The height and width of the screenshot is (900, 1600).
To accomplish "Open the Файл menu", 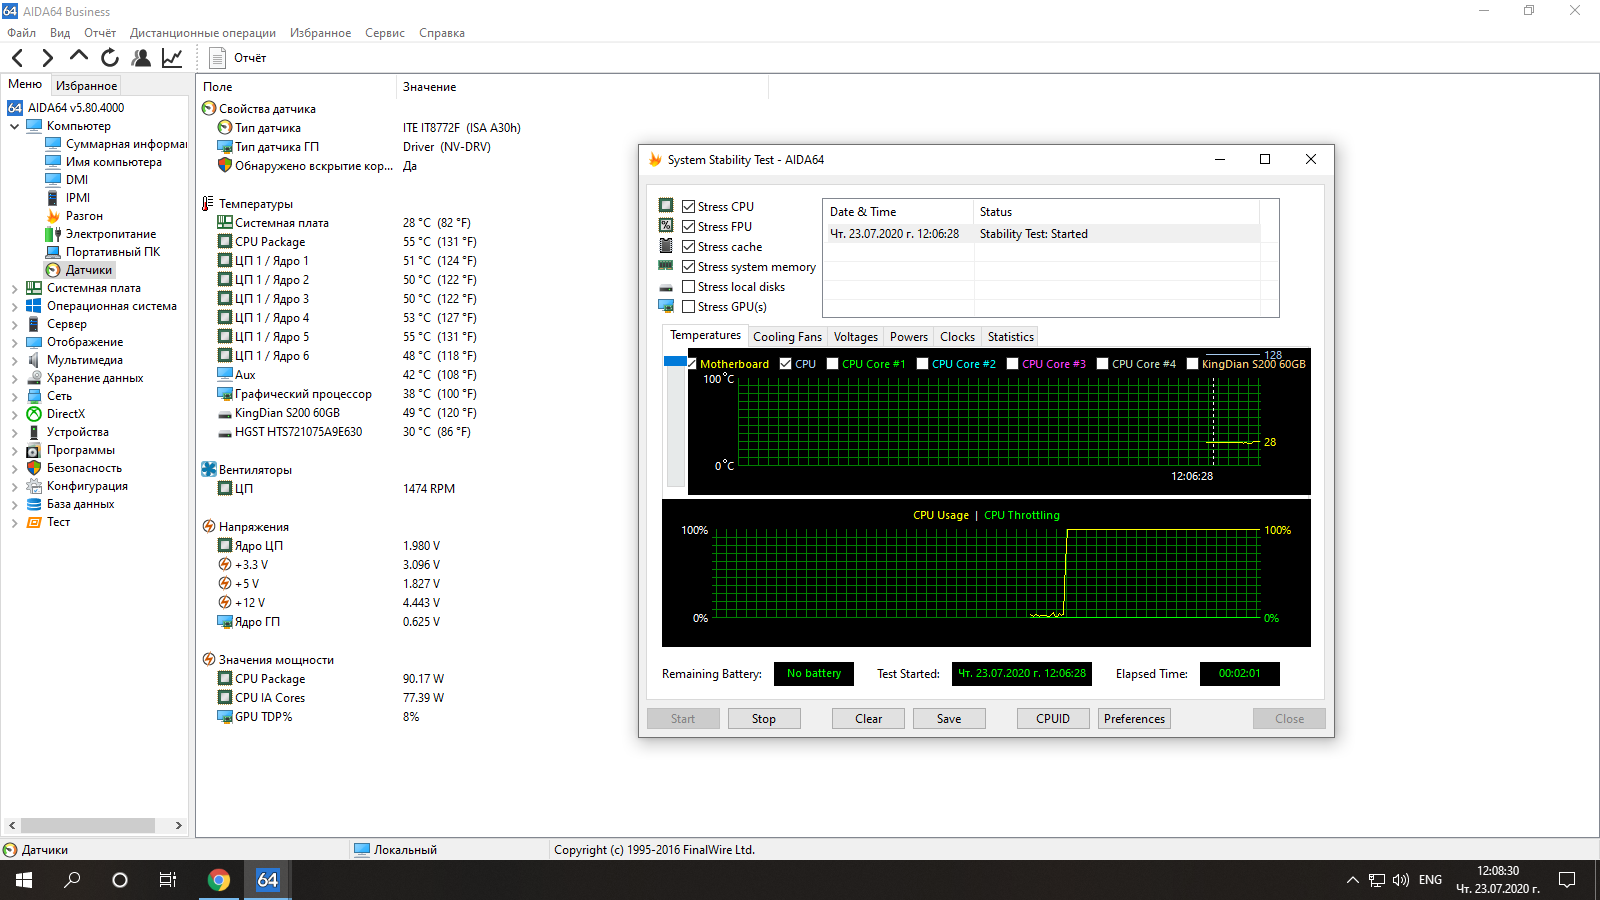I will [22, 33].
